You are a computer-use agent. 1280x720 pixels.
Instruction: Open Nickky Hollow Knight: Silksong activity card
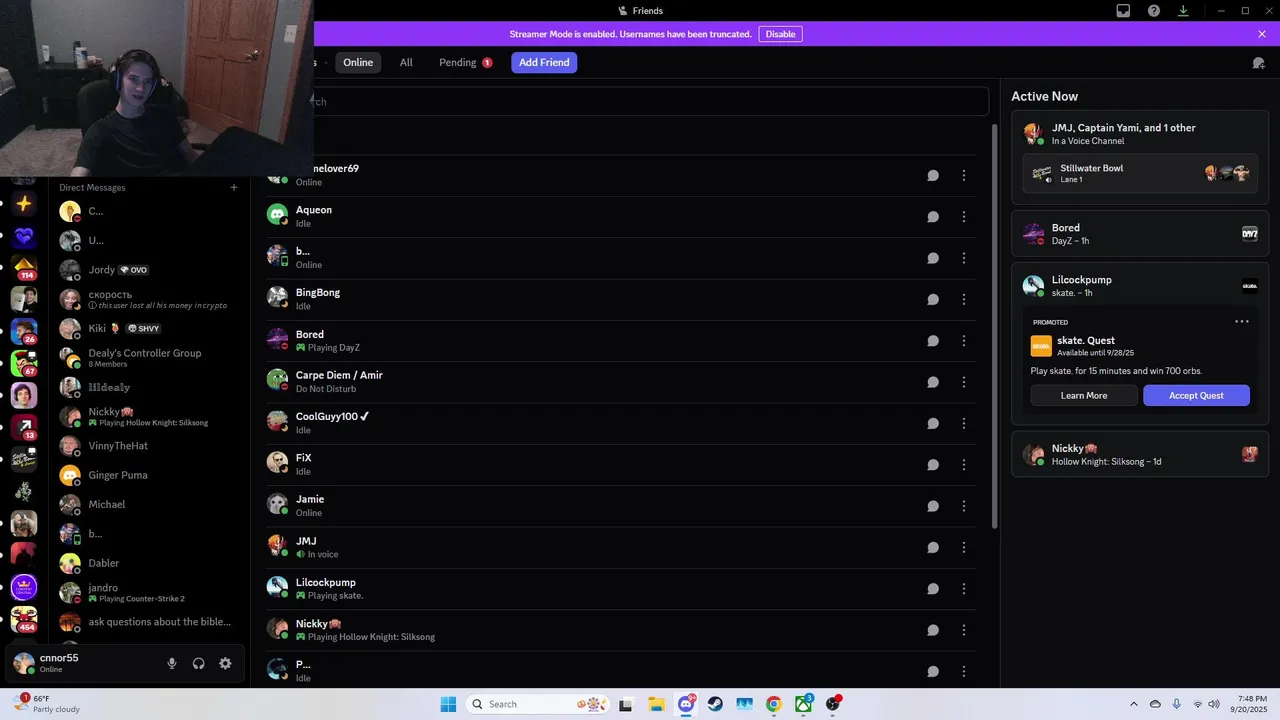[x=1140, y=455]
